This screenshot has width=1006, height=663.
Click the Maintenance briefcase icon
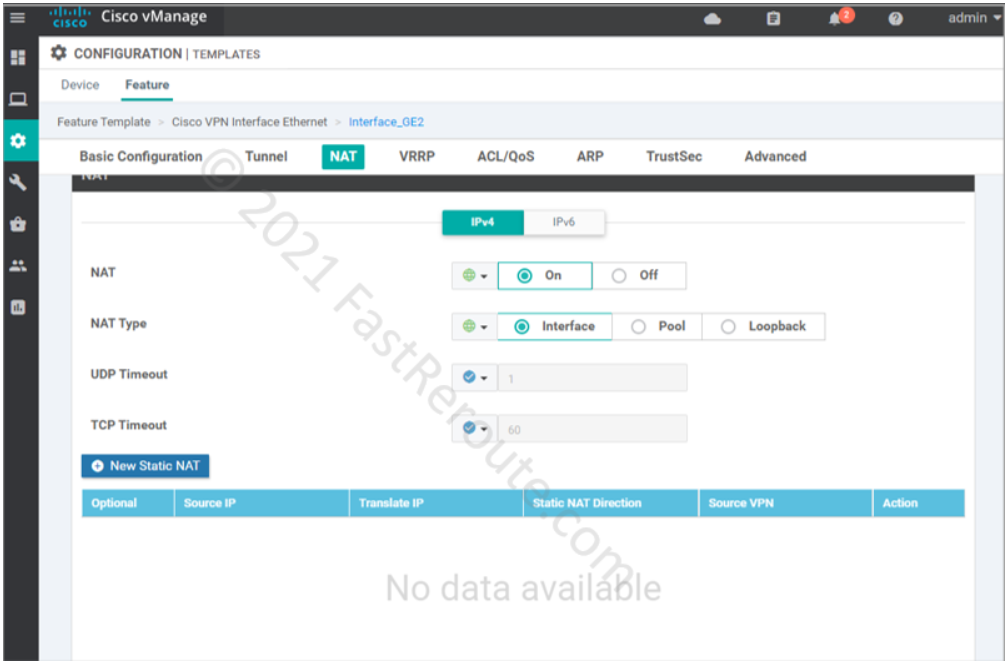pyautogui.click(x=20, y=224)
